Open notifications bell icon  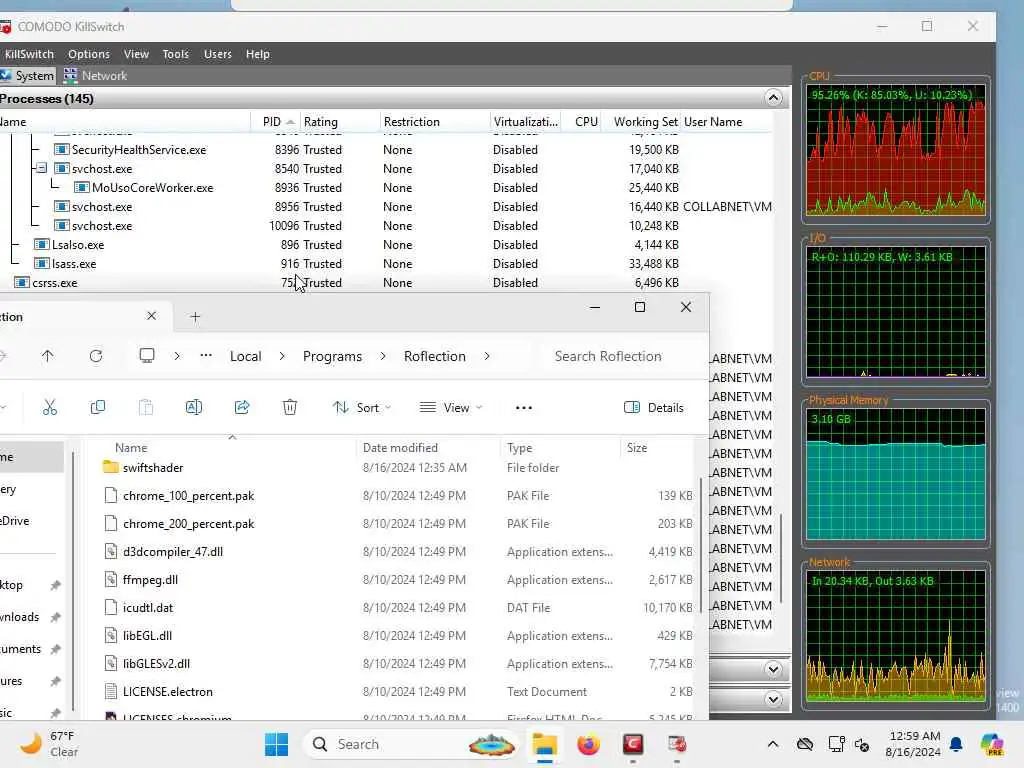tap(956, 744)
